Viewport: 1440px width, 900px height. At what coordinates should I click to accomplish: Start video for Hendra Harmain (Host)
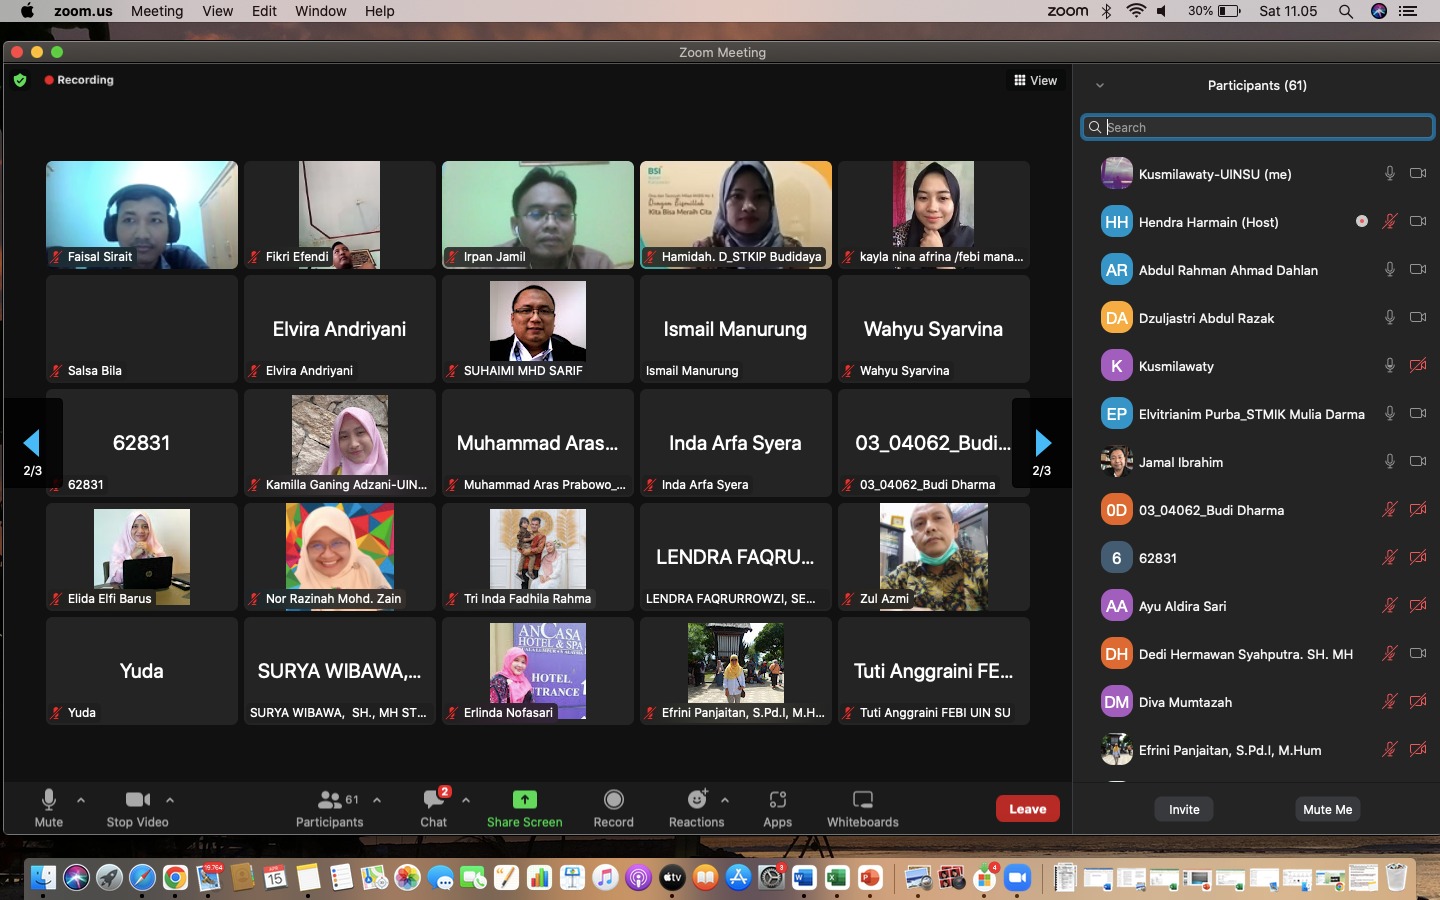click(1419, 221)
